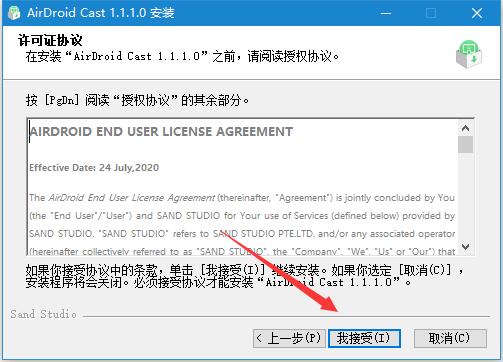Image resolution: width=503 pixels, height=362 pixels.
Task: Click the 取消(C) cancel button
Action: click(x=450, y=338)
